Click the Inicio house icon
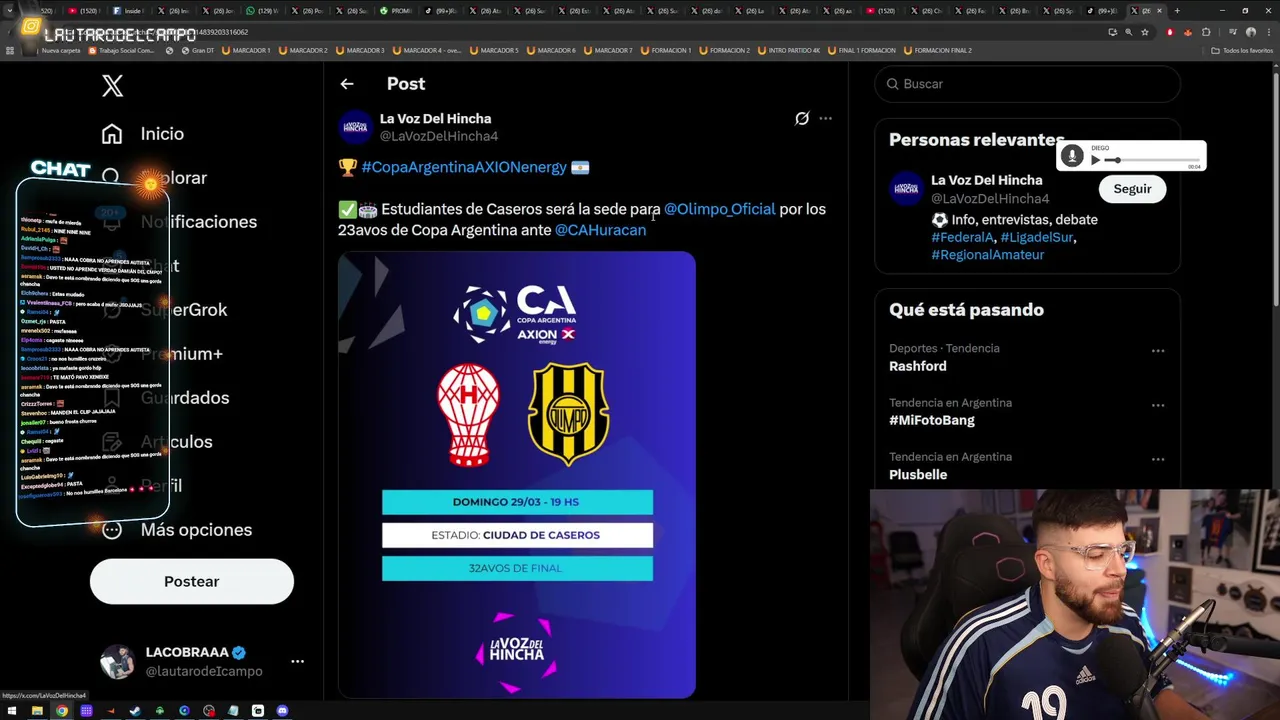Image resolution: width=1280 pixels, height=720 pixels. click(112, 134)
